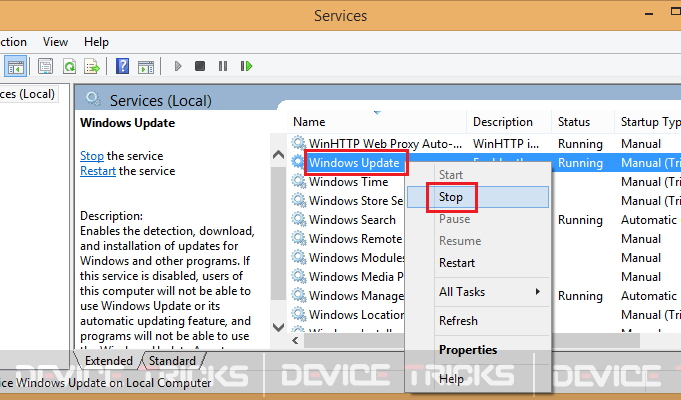Choose Properties in the context menu
Screen dimensions: 681x400
pos(478,350)
